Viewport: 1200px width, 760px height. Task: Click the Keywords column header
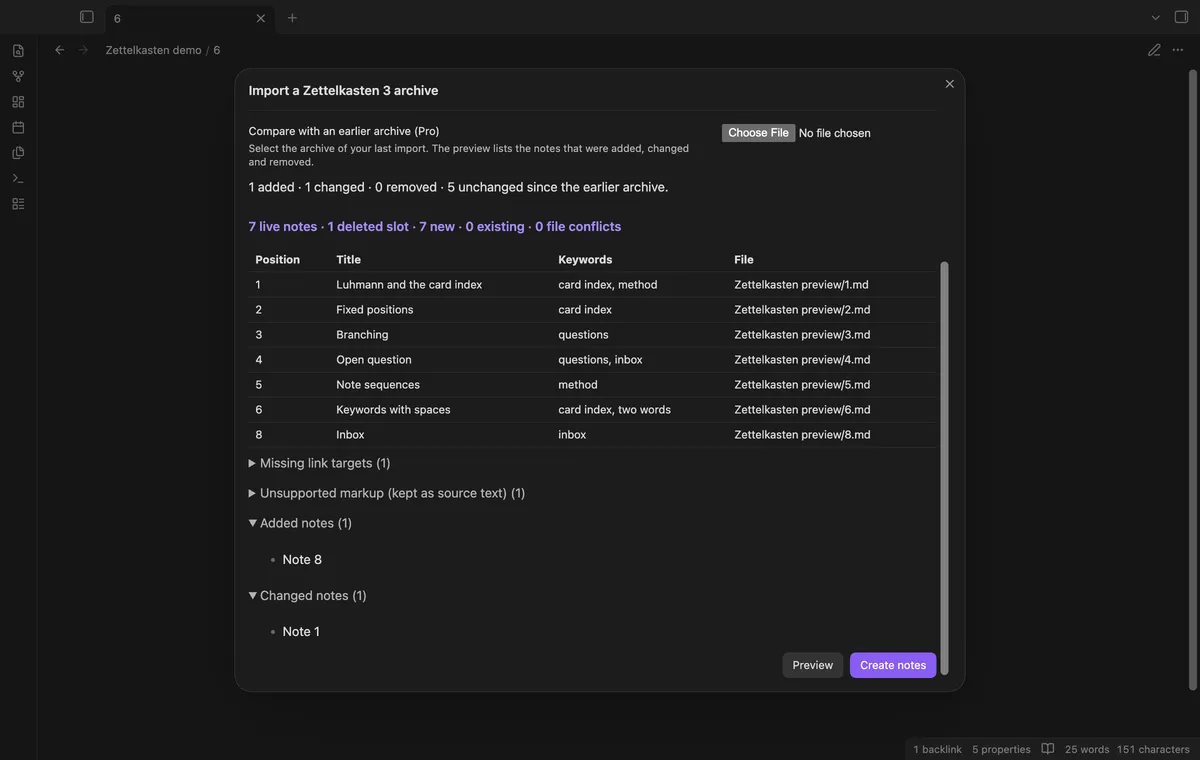tap(585, 259)
